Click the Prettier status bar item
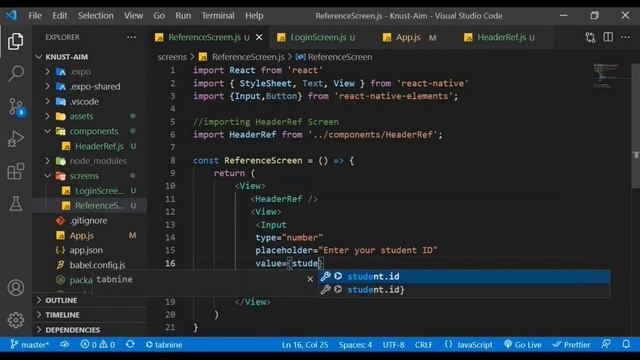 pos(571,344)
